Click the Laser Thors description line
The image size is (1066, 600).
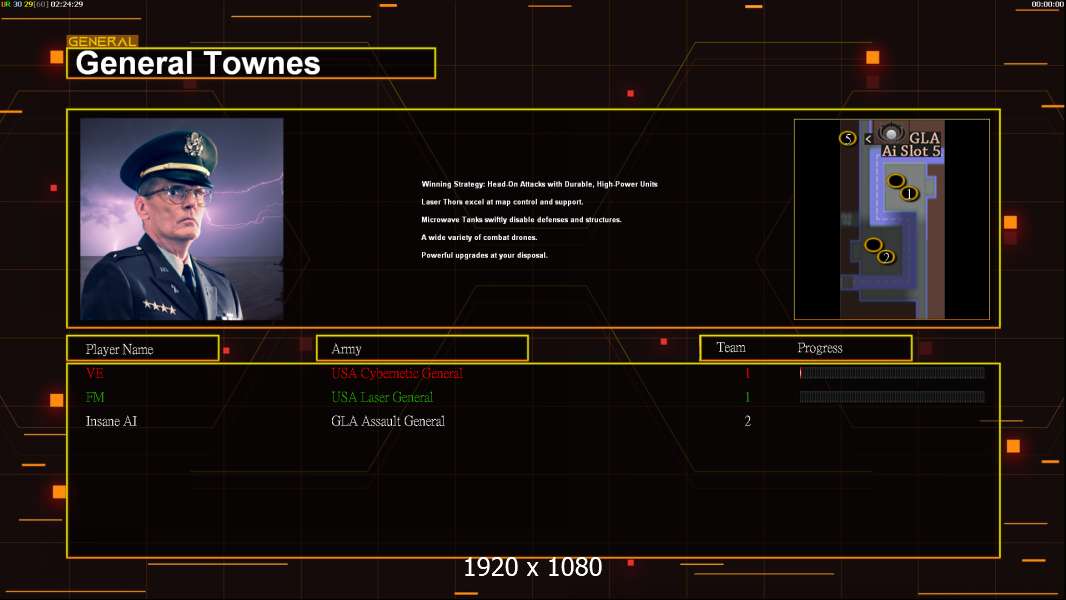pyautogui.click(x=502, y=202)
